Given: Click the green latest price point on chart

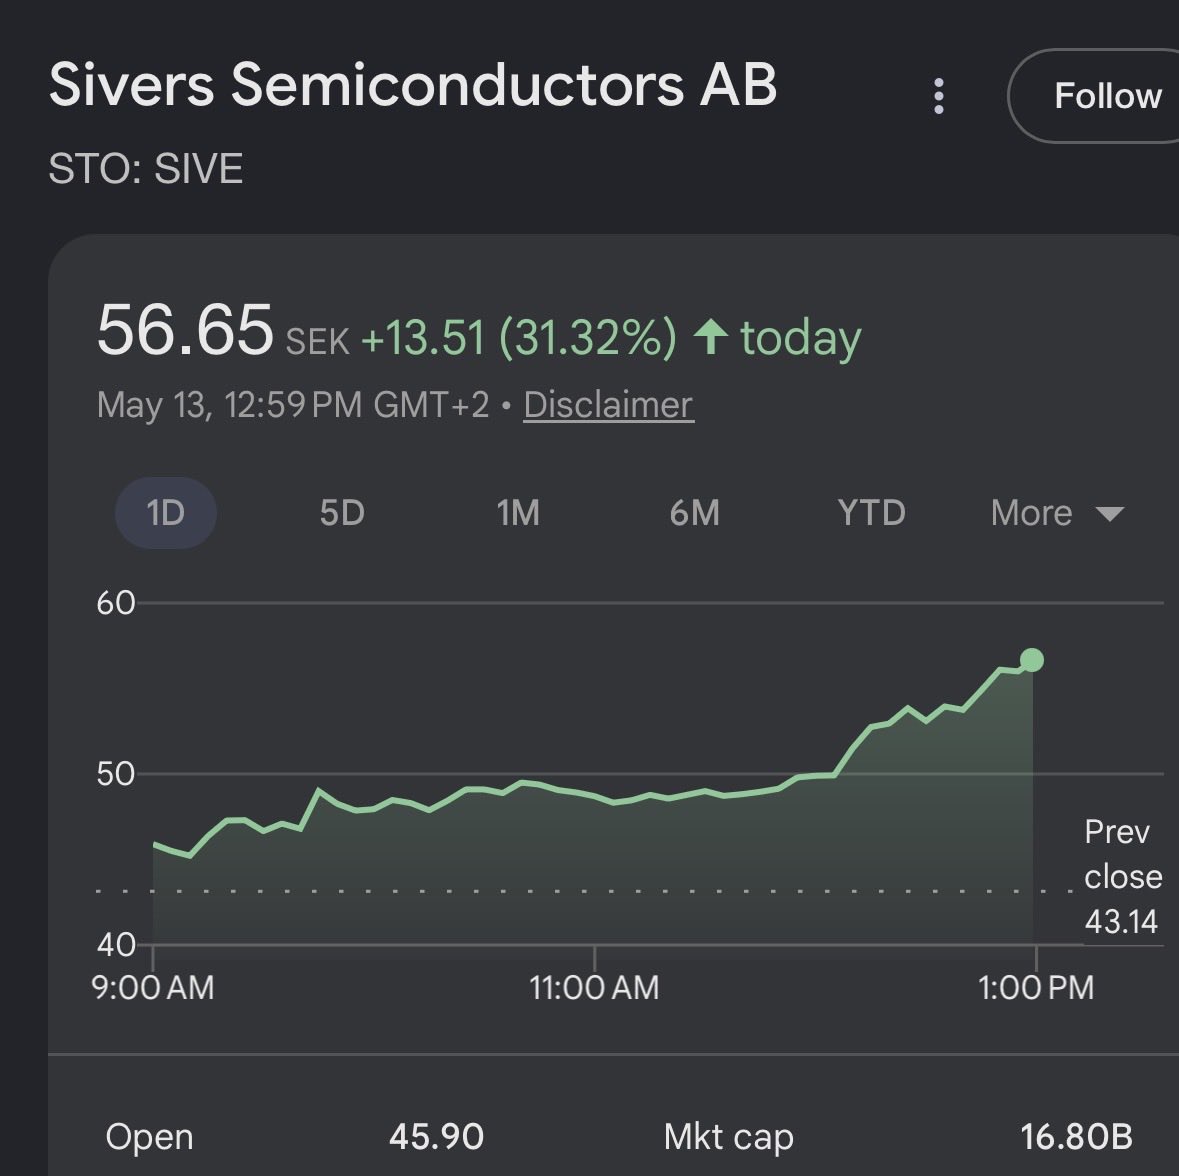Looking at the screenshot, I should (1032, 660).
